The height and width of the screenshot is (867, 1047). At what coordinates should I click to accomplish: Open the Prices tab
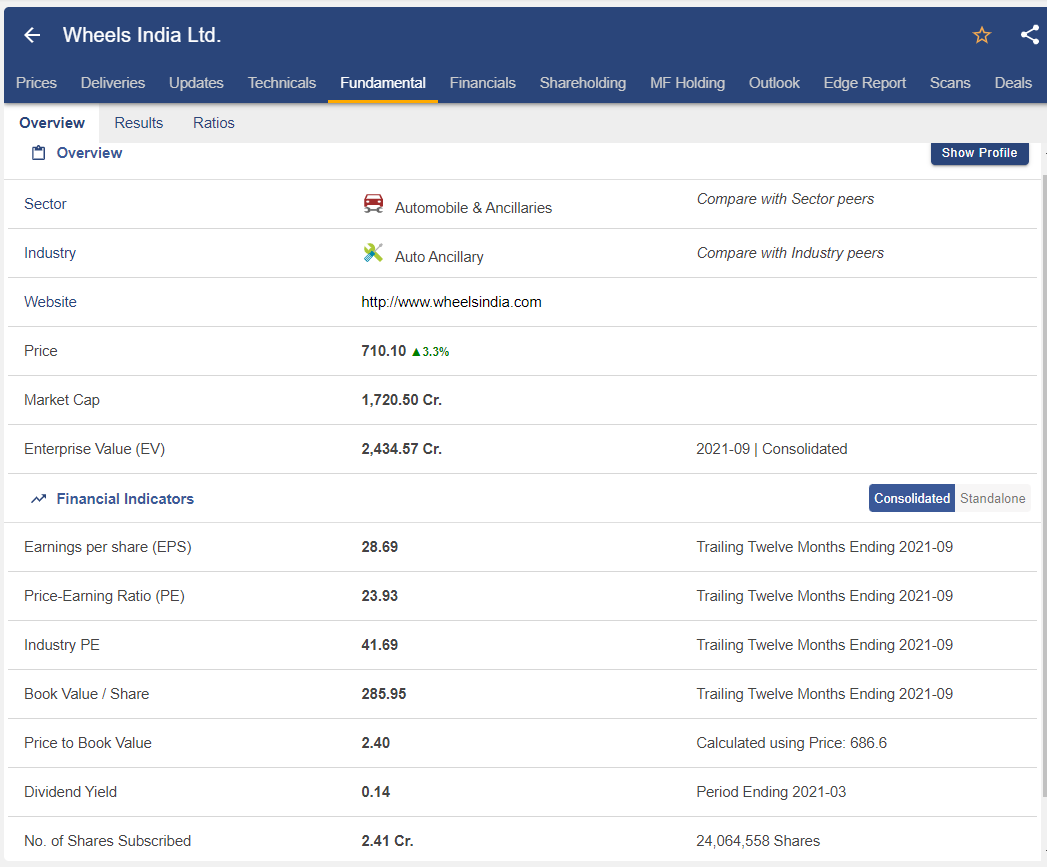[36, 83]
